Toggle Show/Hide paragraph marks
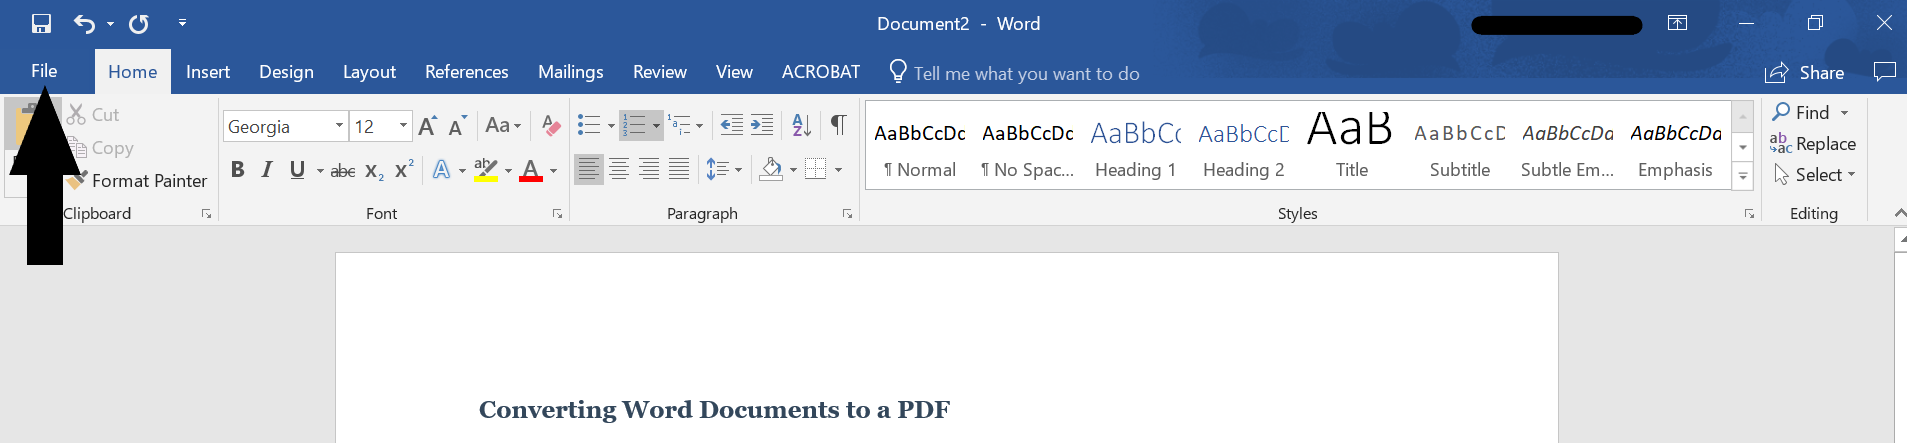Viewport: 1907px width, 443px height. pos(838,125)
